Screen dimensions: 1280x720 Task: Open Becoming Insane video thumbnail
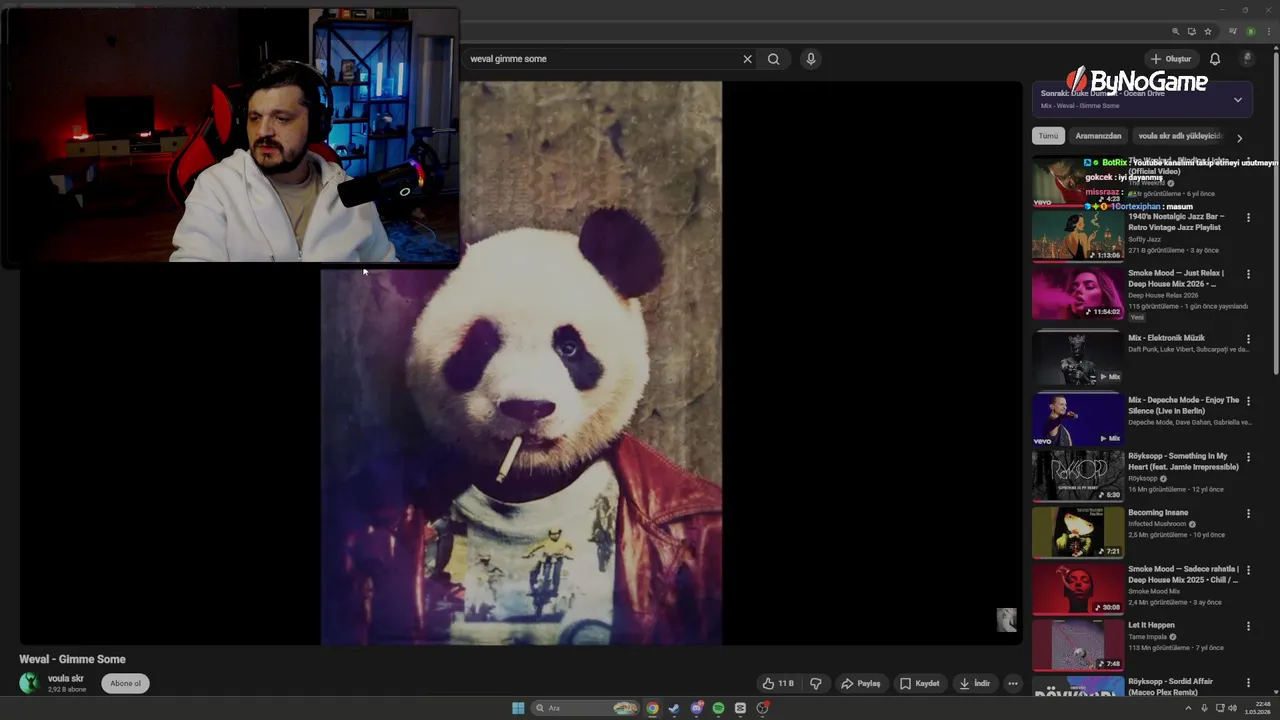[1078, 532]
